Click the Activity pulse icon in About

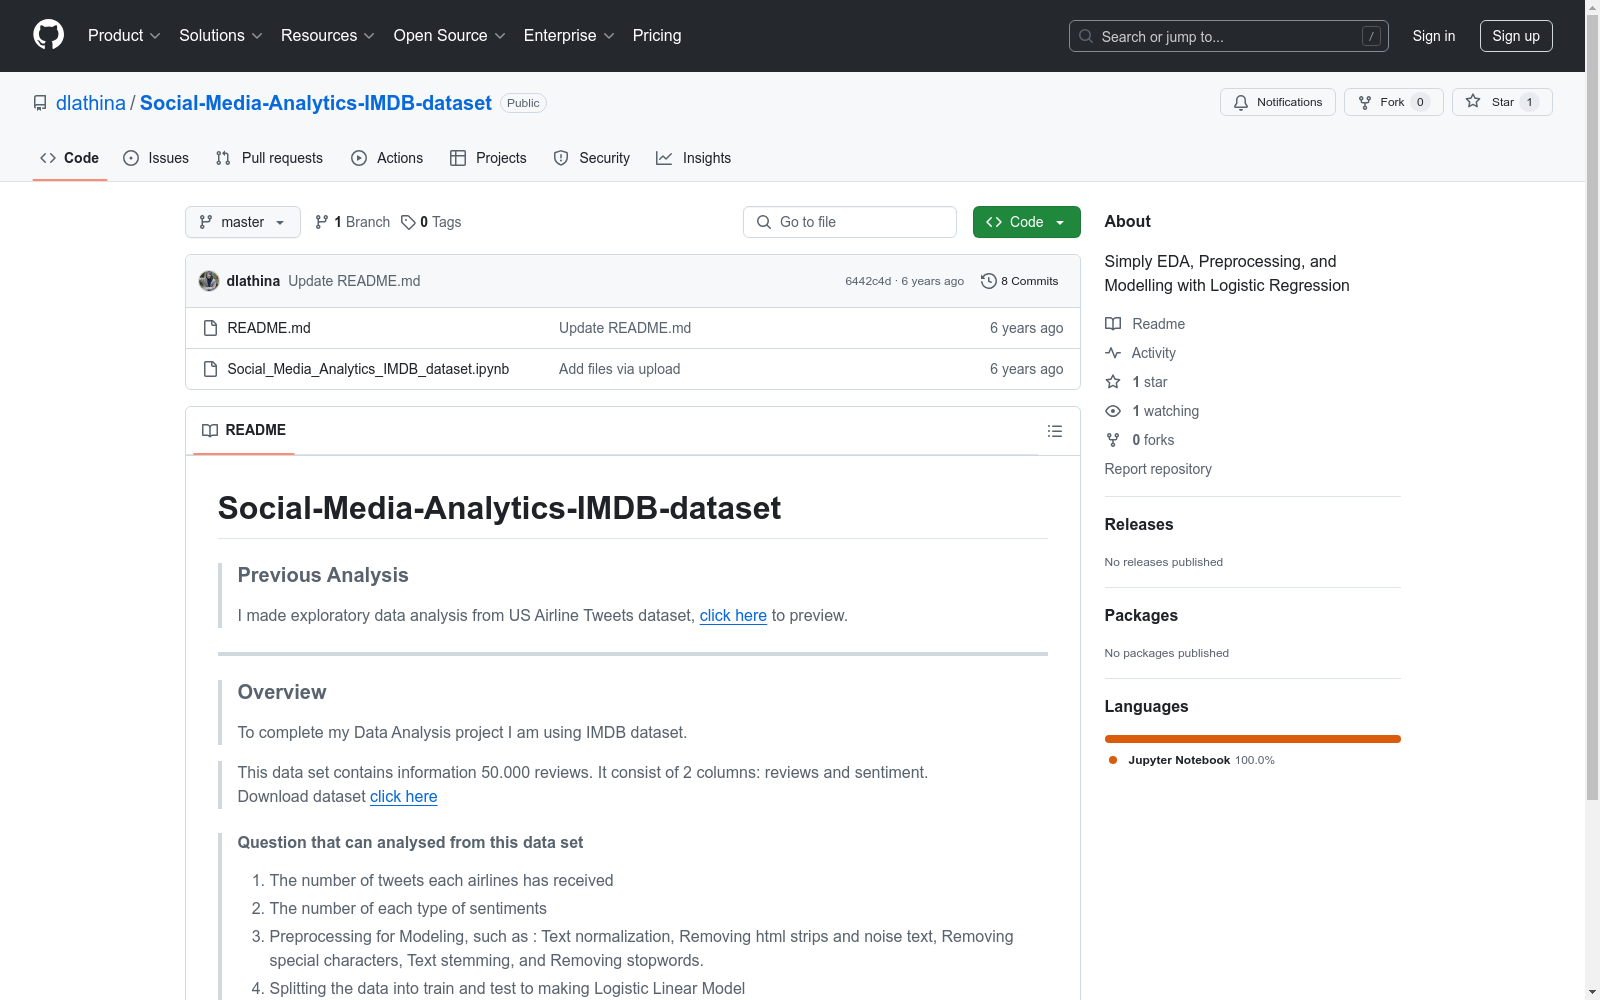pos(1113,353)
